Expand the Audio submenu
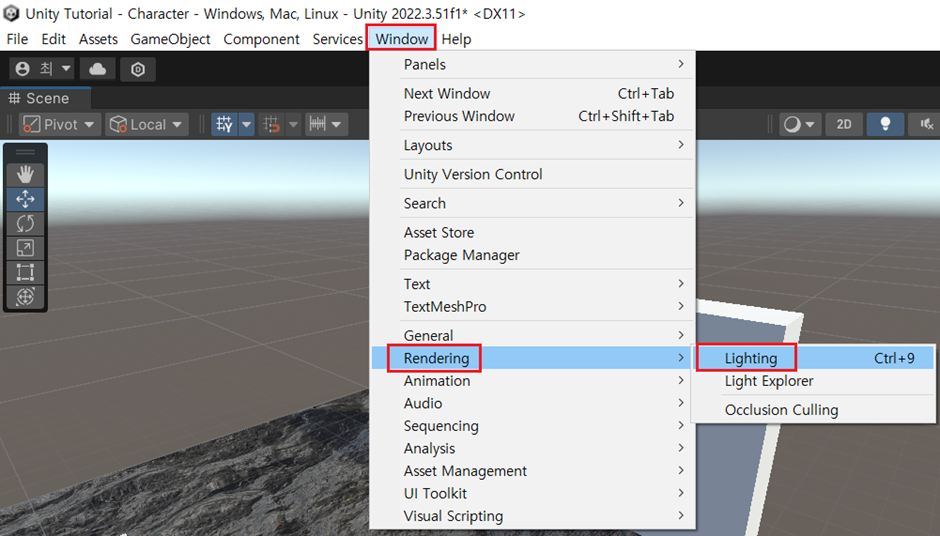 click(532, 403)
